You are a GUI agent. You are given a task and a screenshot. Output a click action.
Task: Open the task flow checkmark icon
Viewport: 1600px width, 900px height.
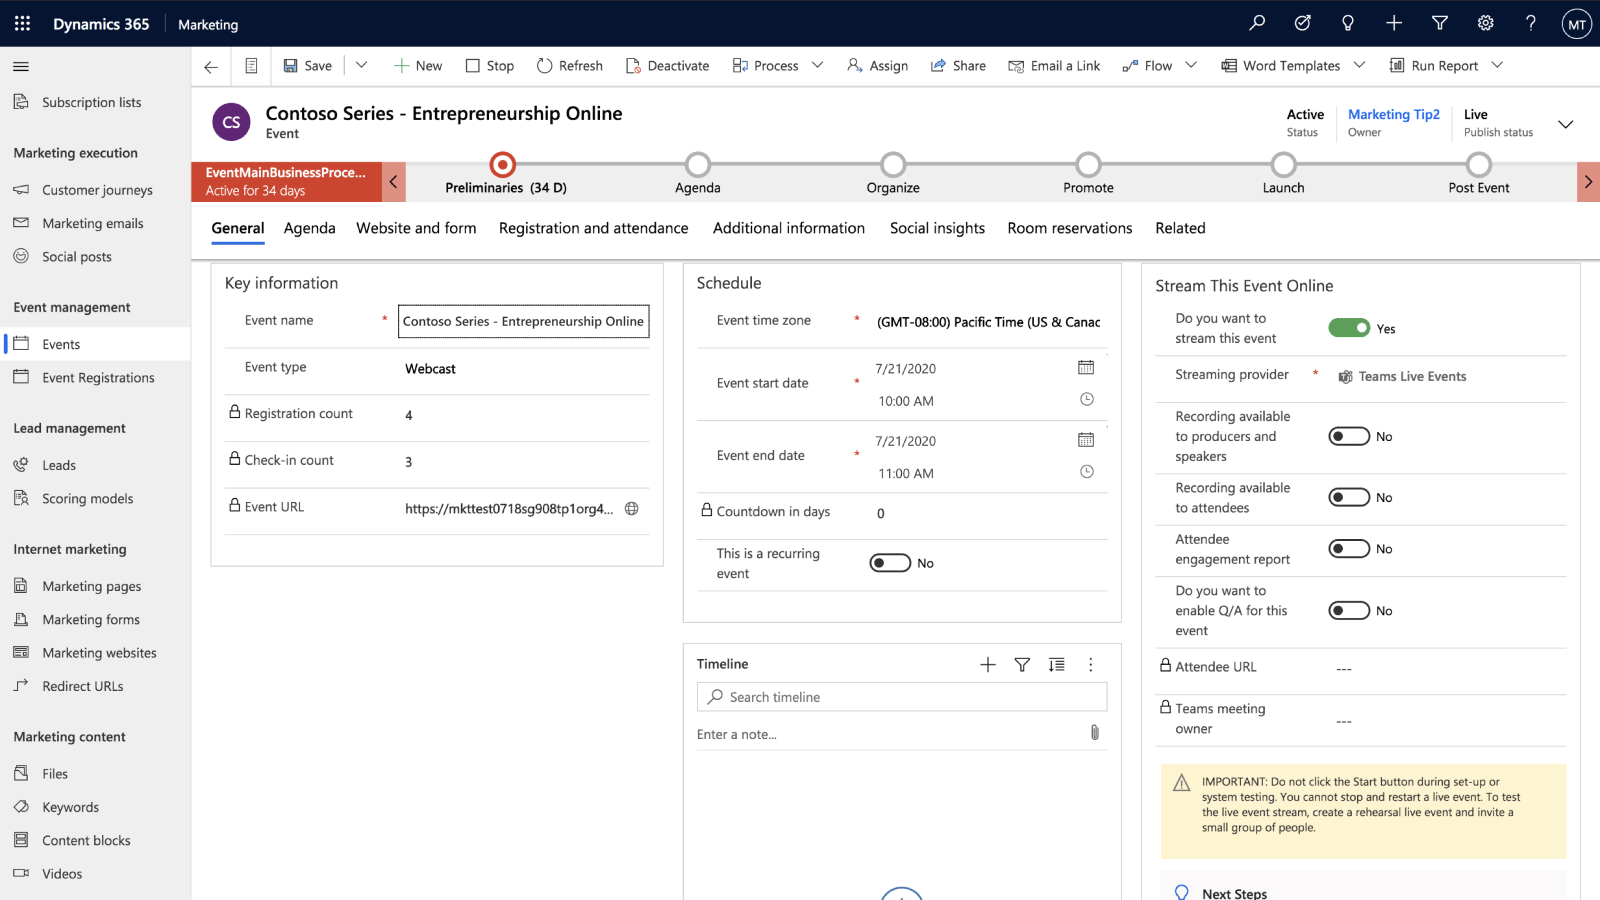[1302, 23]
